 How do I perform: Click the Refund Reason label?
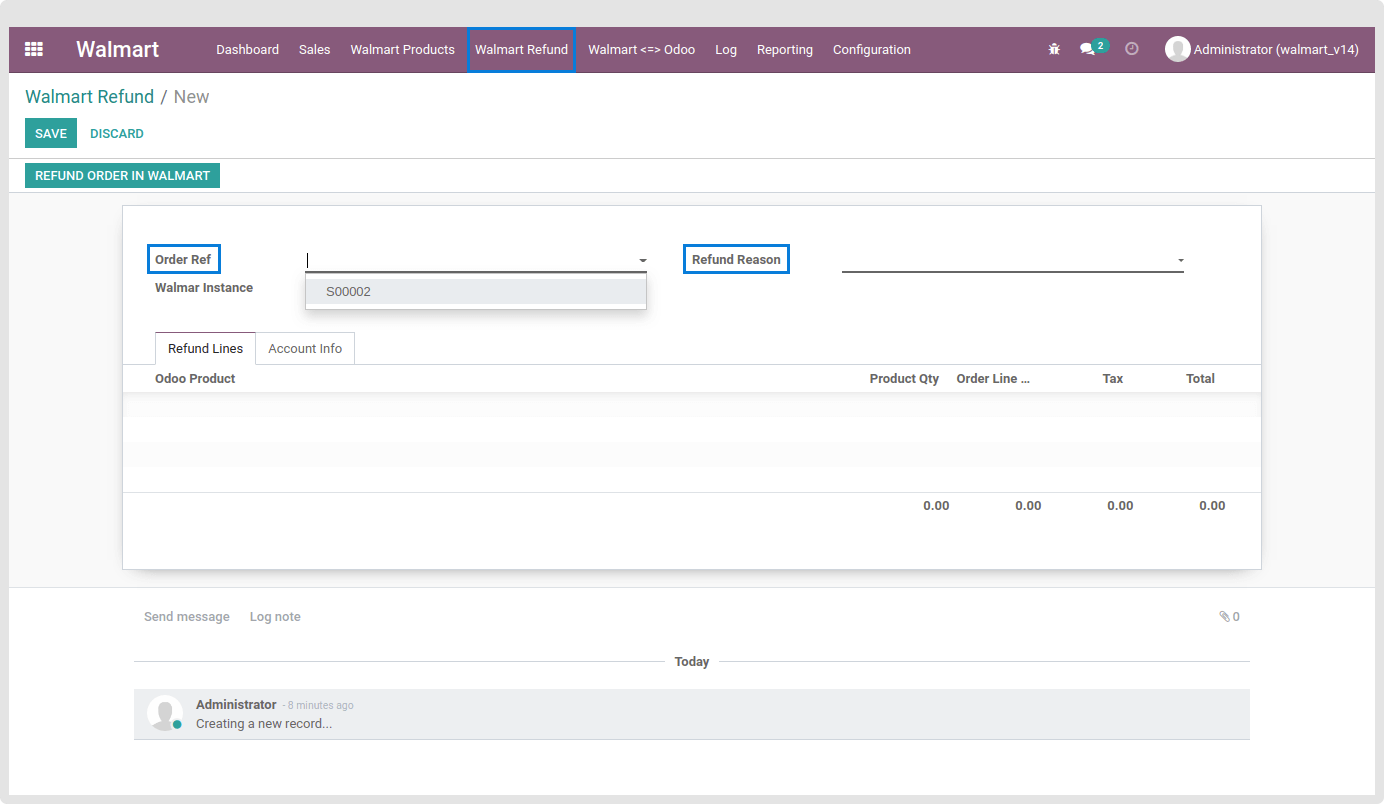[736, 260]
